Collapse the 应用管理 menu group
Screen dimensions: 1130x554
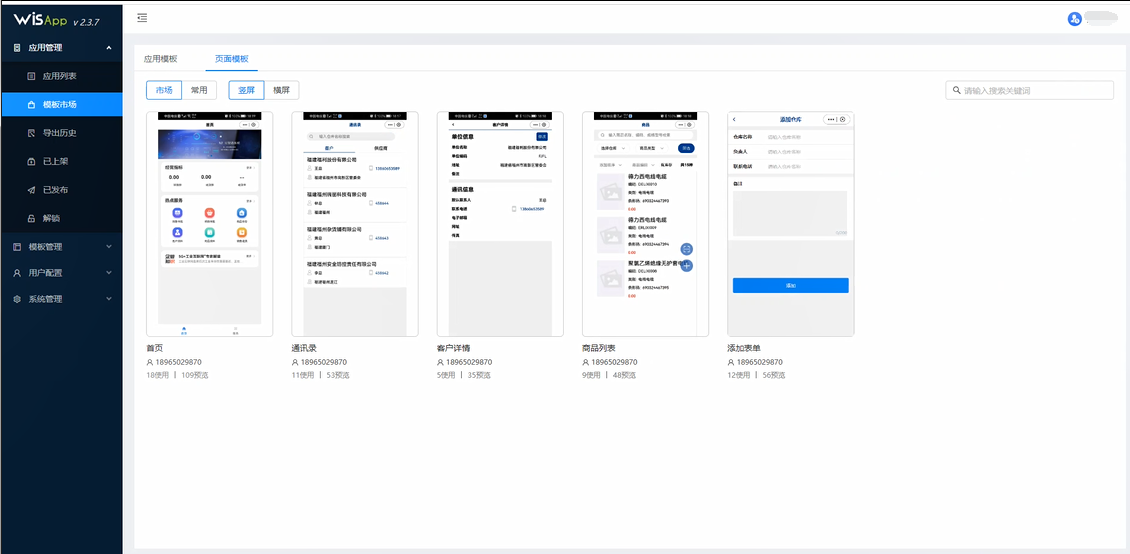[61, 47]
